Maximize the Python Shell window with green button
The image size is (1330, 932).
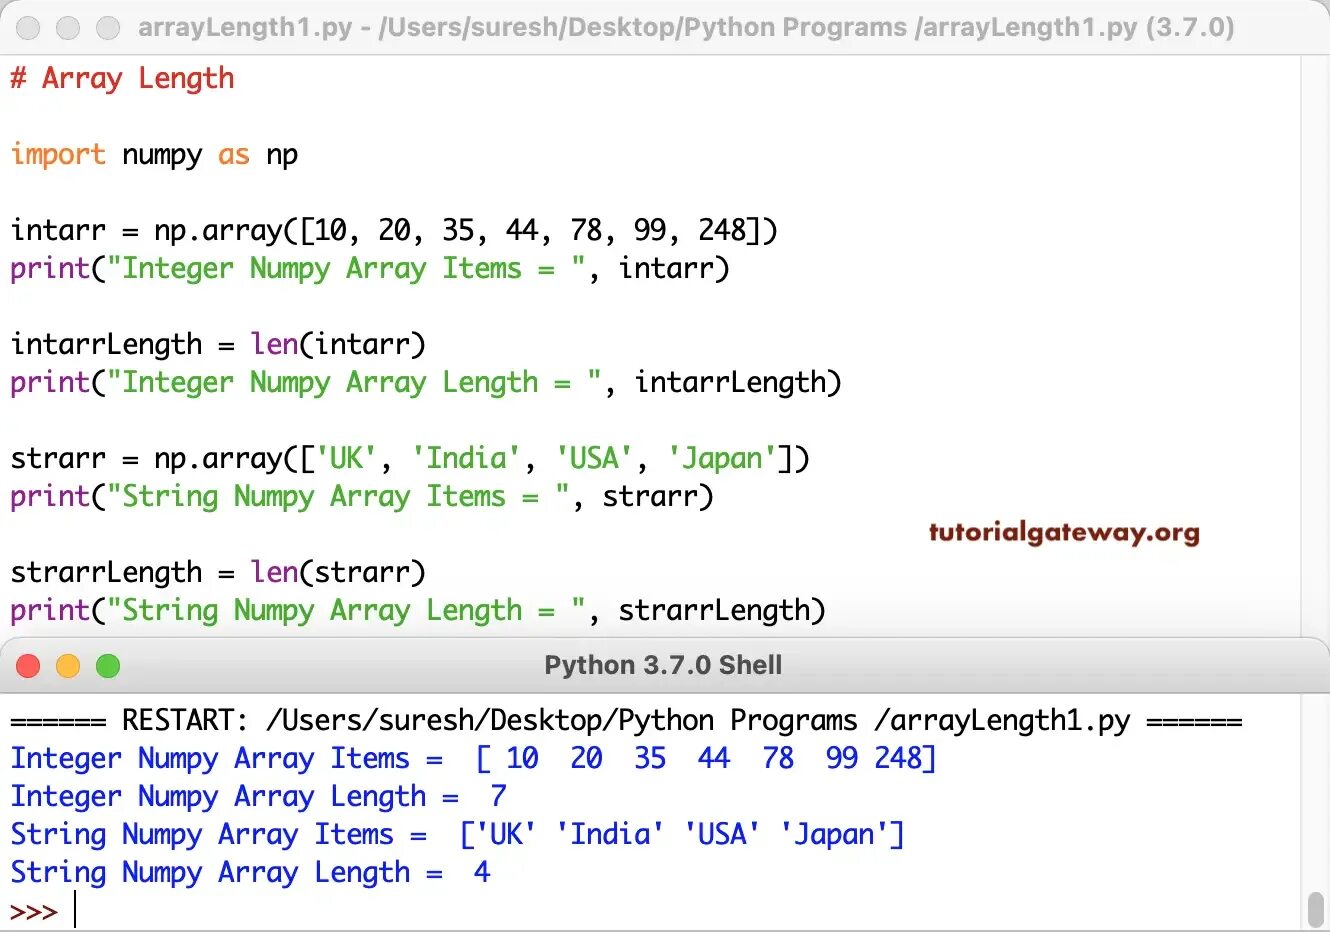click(x=108, y=666)
